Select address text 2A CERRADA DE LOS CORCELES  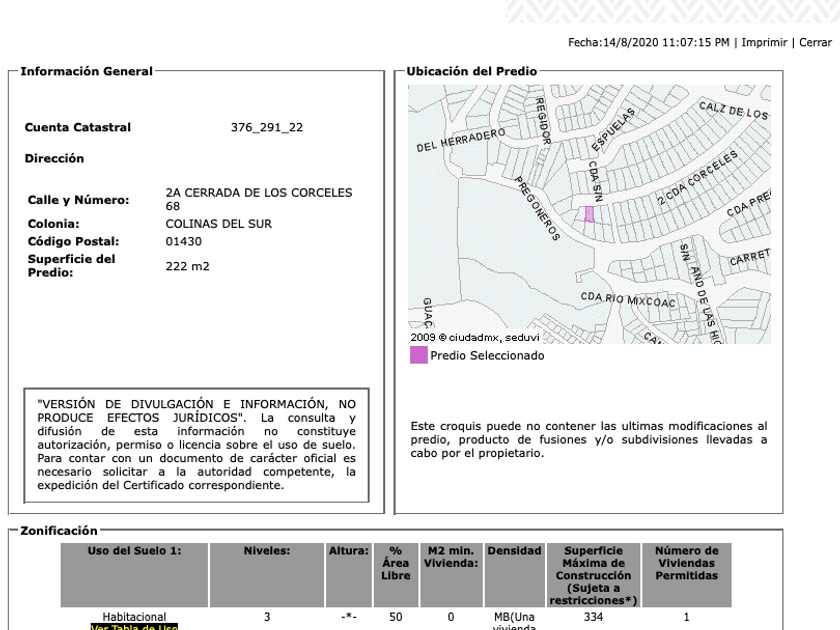click(x=259, y=193)
